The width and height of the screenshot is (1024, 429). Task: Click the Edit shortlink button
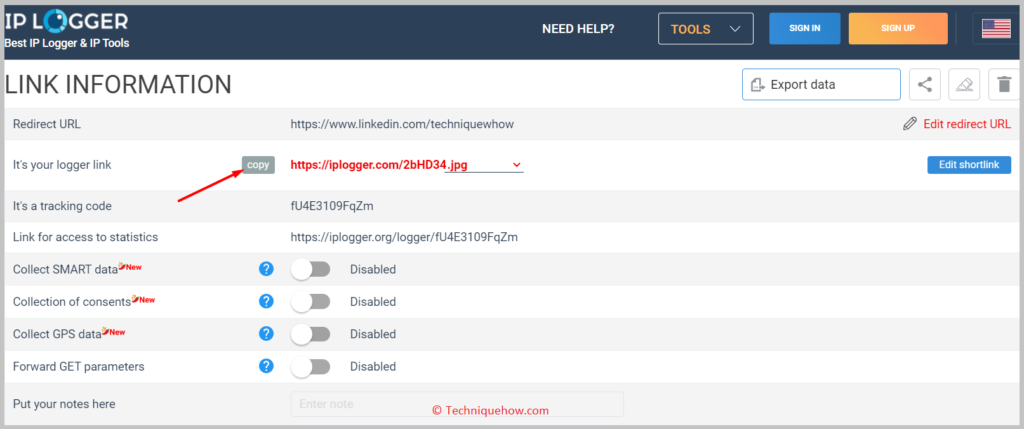click(x=969, y=165)
